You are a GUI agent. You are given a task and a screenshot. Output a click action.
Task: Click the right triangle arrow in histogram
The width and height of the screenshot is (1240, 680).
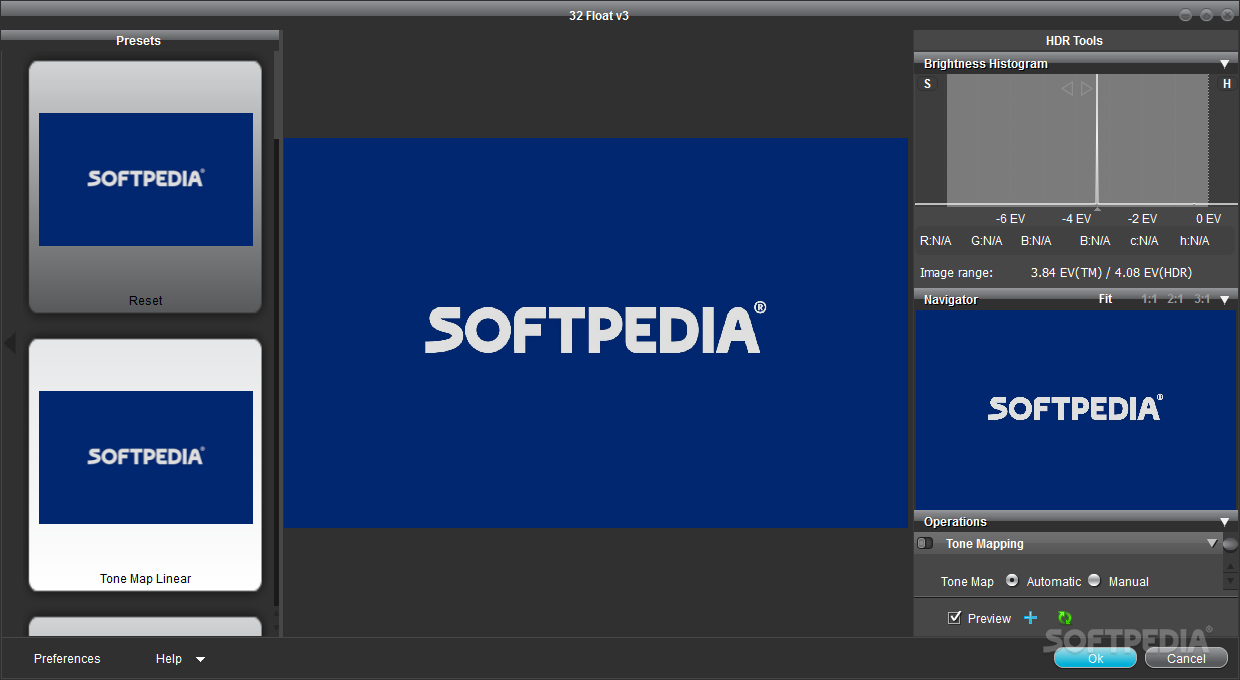(x=1087, y=88)
